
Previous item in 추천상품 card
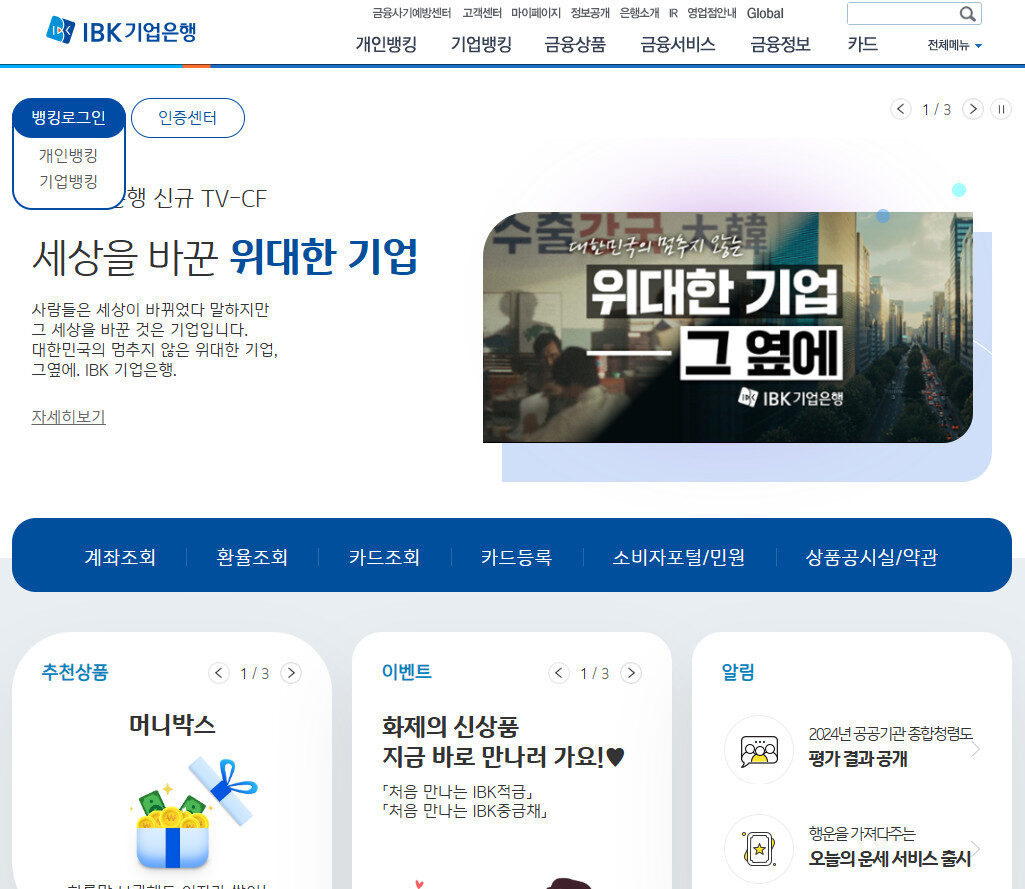tap(219, 673)
